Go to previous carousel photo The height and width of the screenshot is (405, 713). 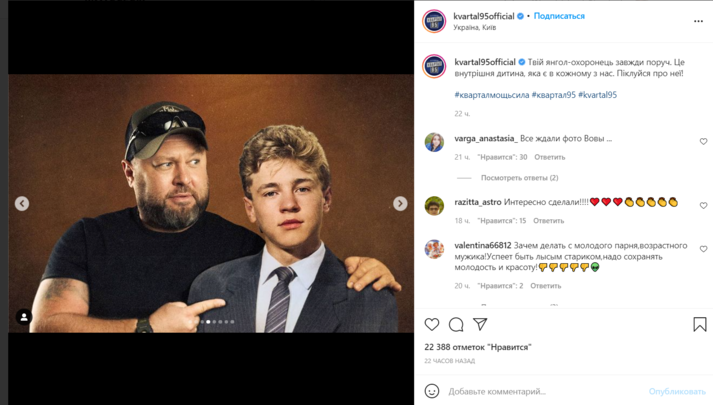coord(22,203)
